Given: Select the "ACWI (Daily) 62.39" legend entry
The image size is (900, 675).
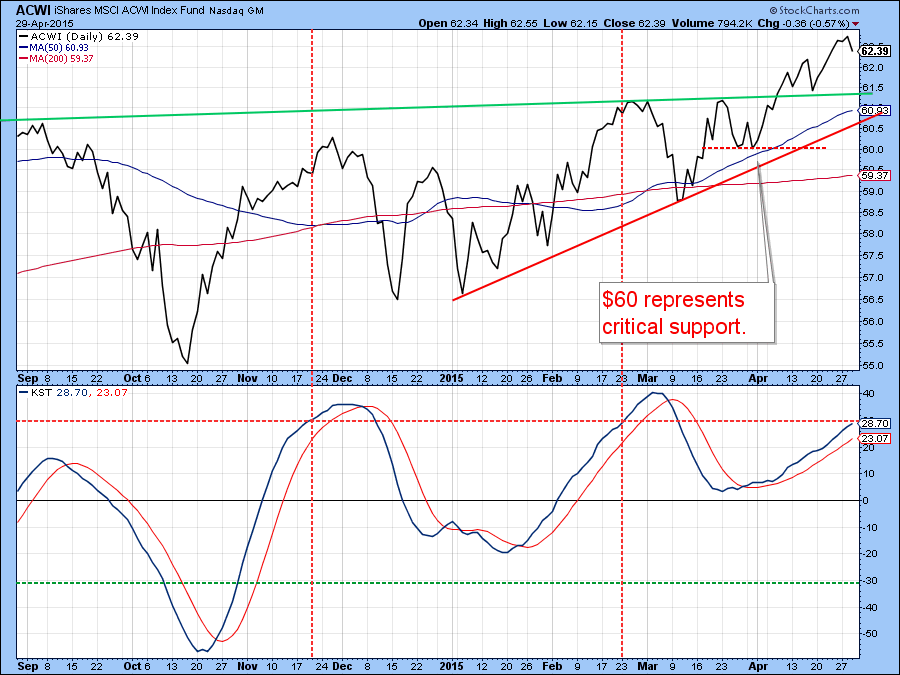Looking at the screenshot, I should (x=79, y=37).
